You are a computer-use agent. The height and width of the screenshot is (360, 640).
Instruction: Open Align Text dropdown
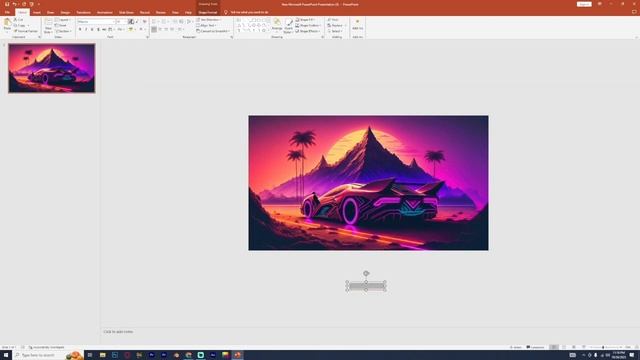[x=207, y=25]
